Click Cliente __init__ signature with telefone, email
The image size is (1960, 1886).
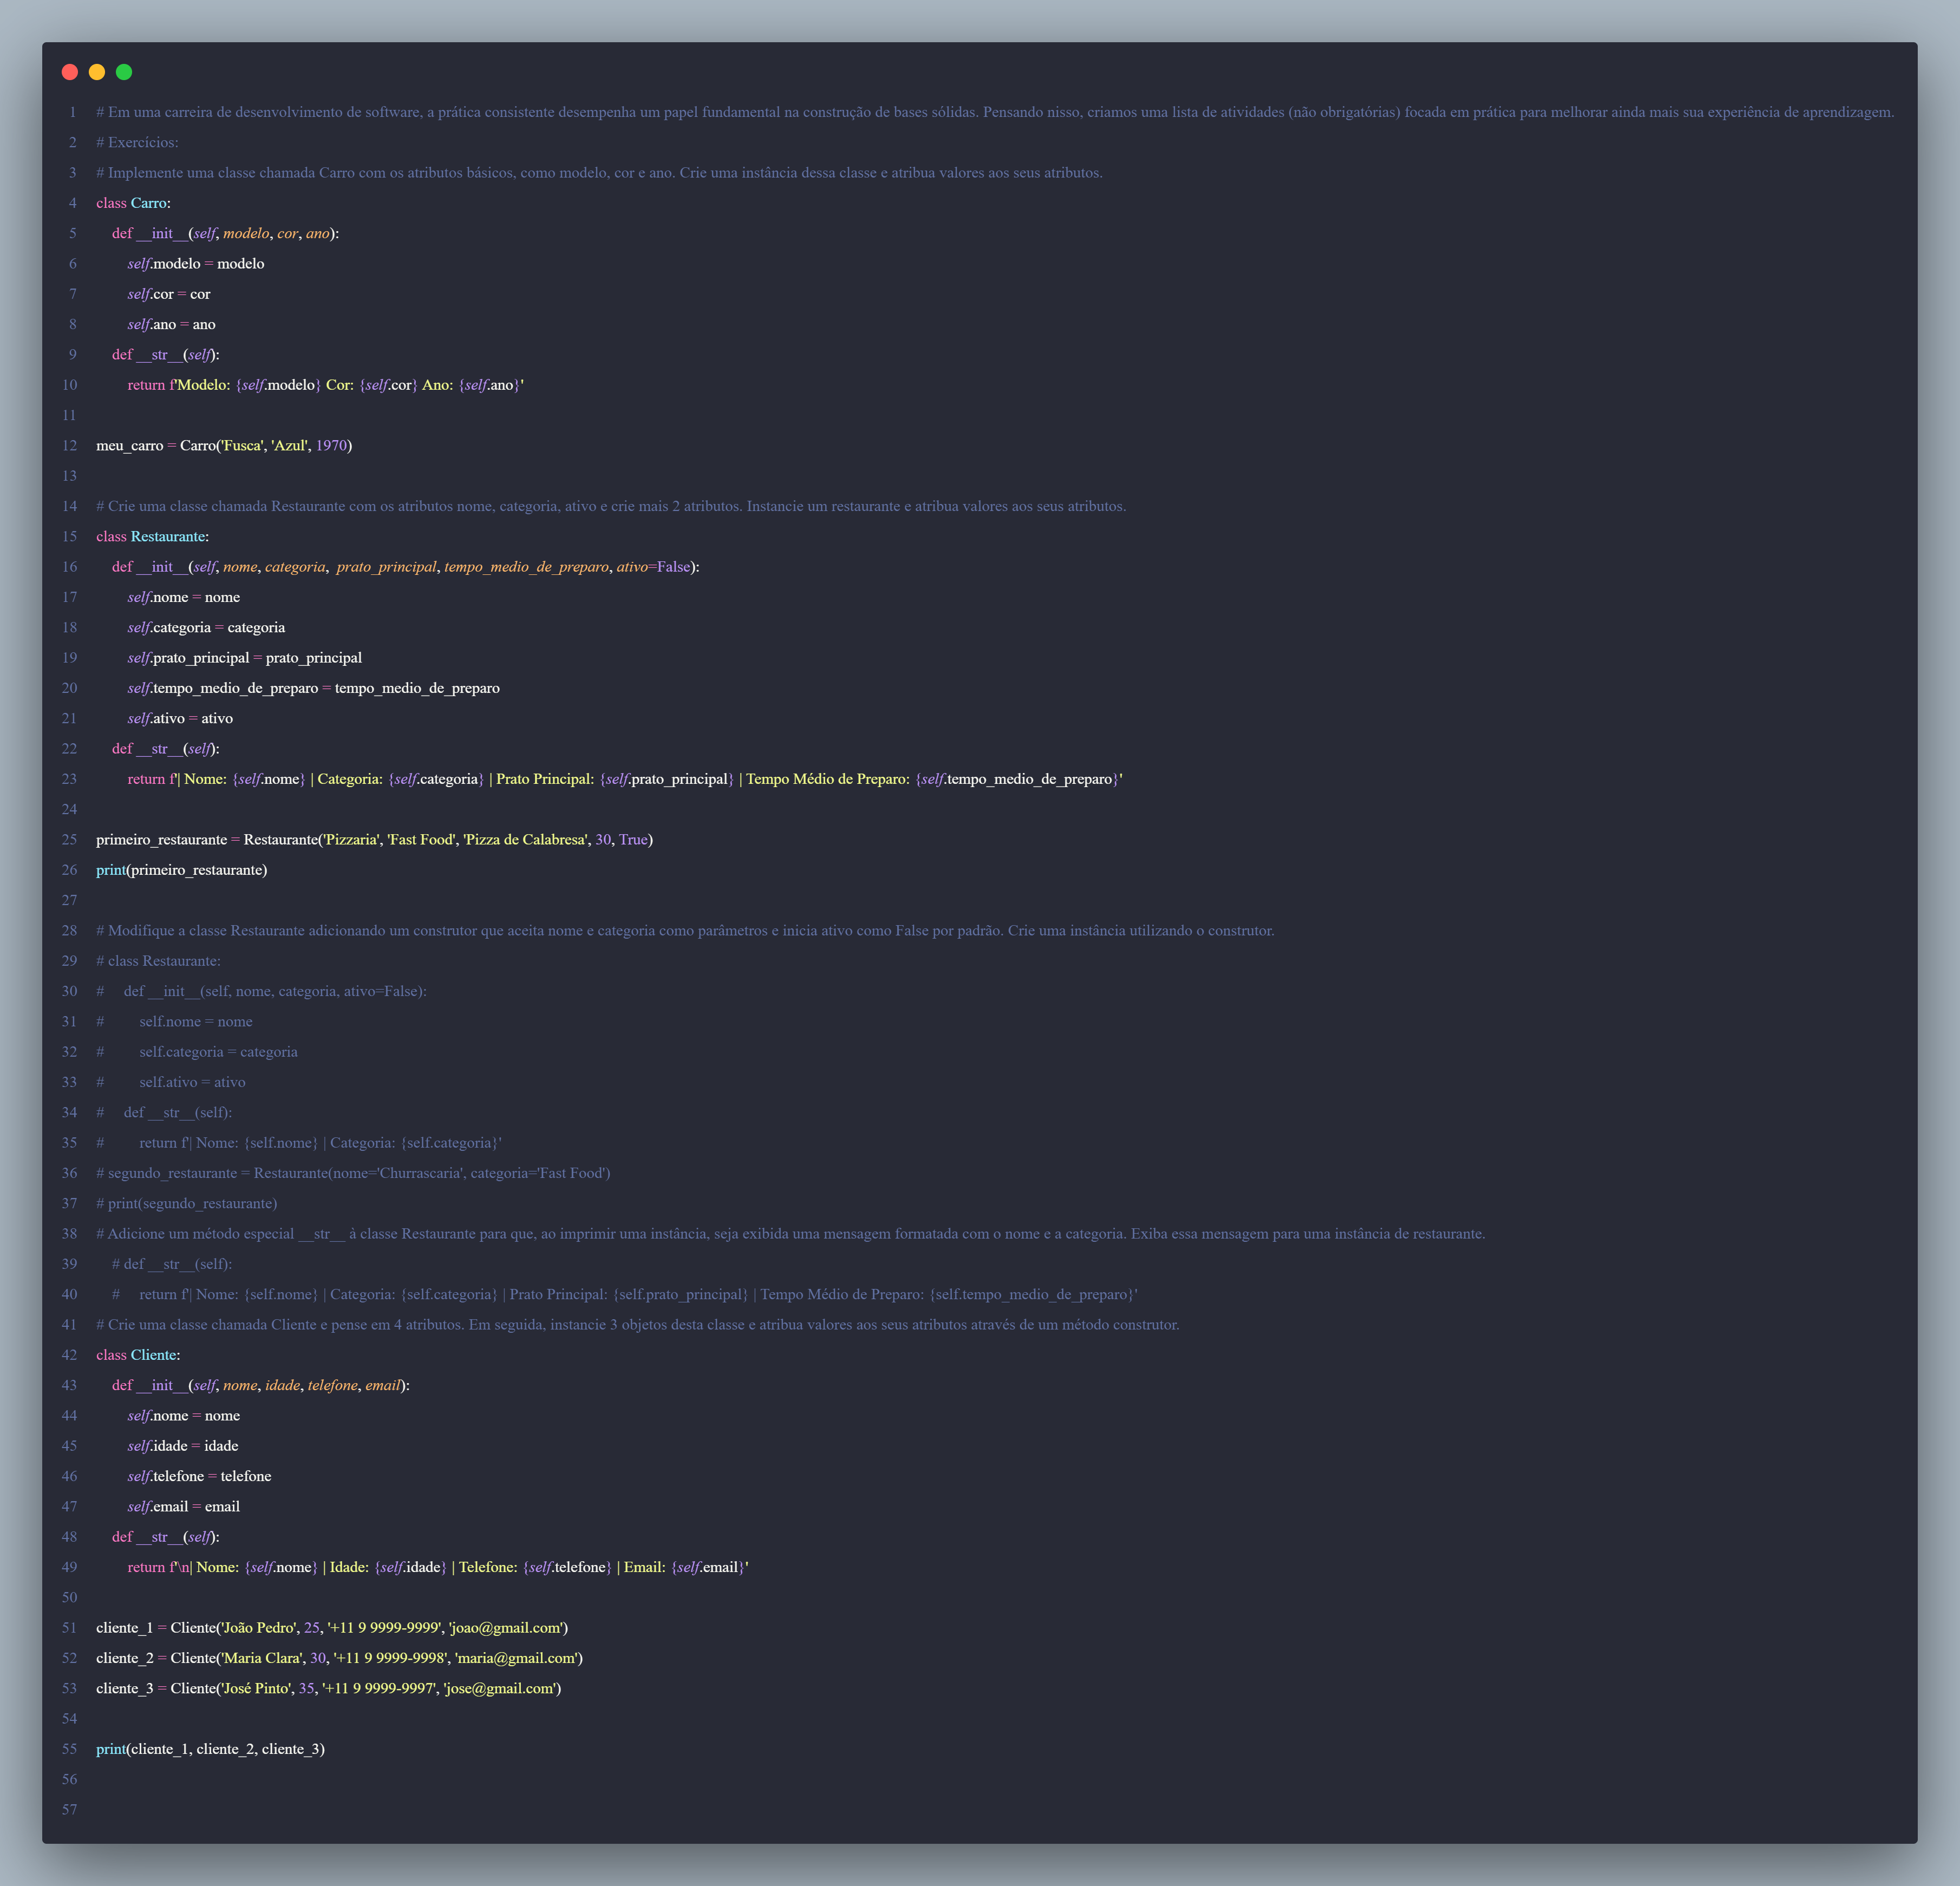(x=261, y=1385)
